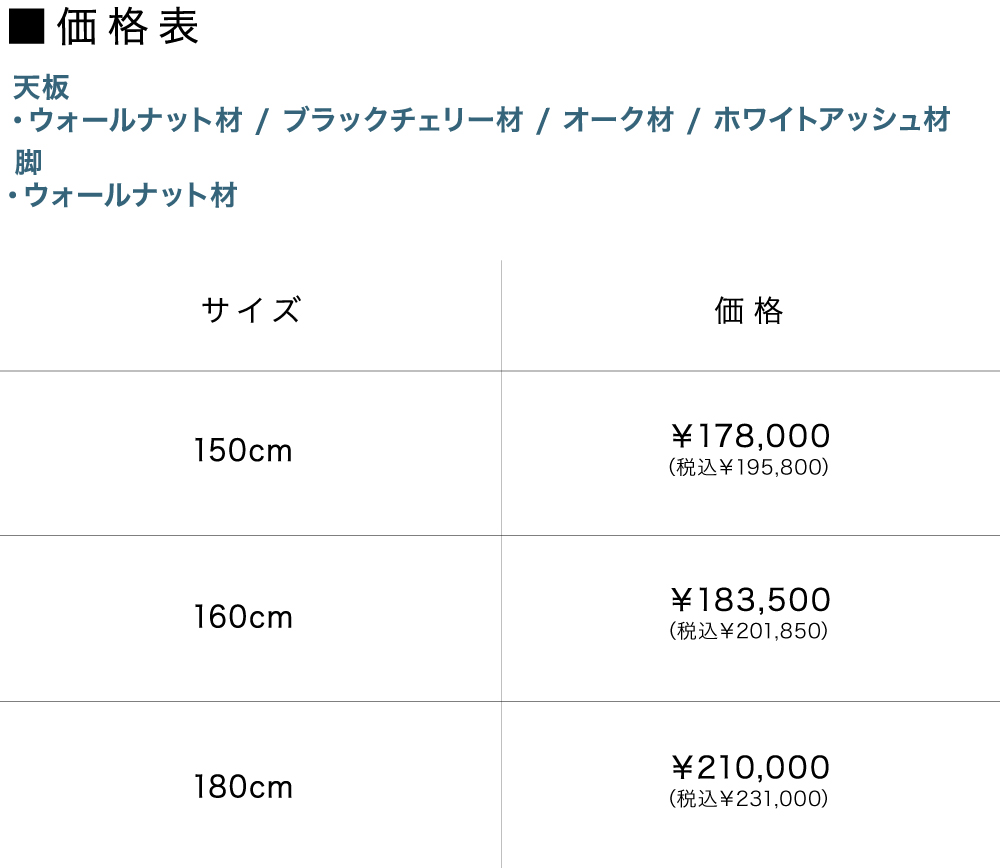This screenshot has width=1000, height=868.
Task: Select the オーク材 option
Action: click(x=618, y=122)
